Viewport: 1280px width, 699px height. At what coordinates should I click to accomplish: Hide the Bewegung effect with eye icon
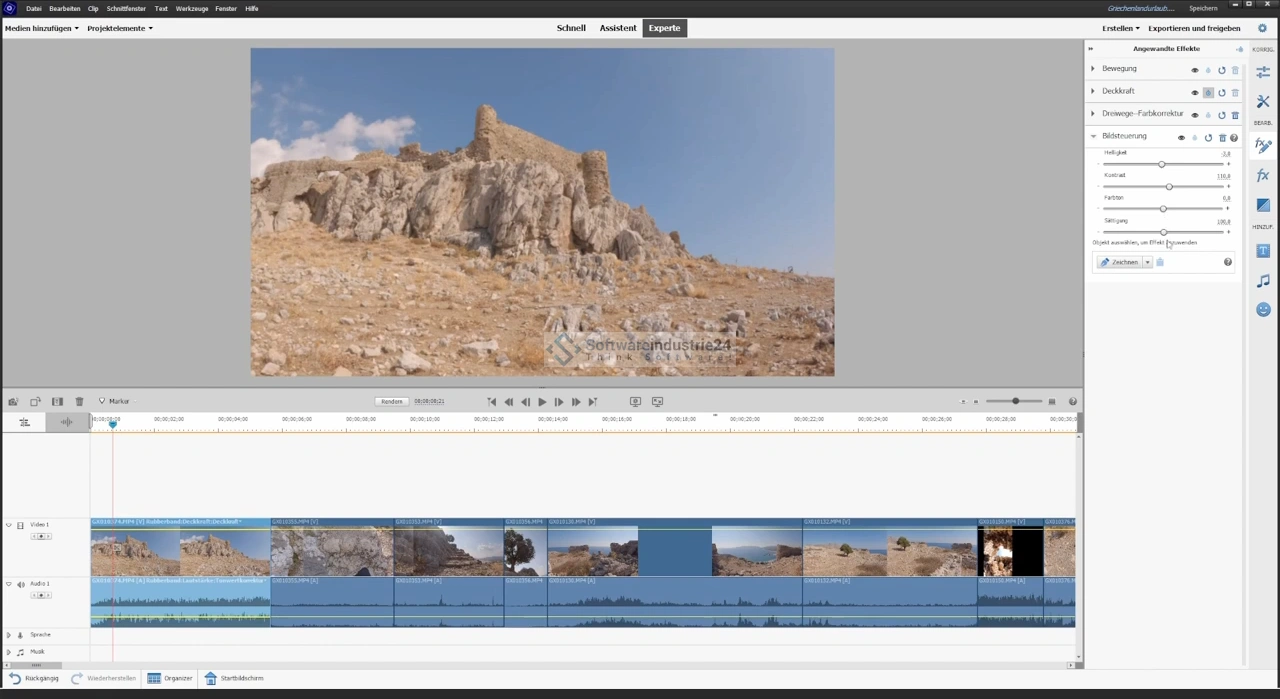click(x=1194, y=70)
